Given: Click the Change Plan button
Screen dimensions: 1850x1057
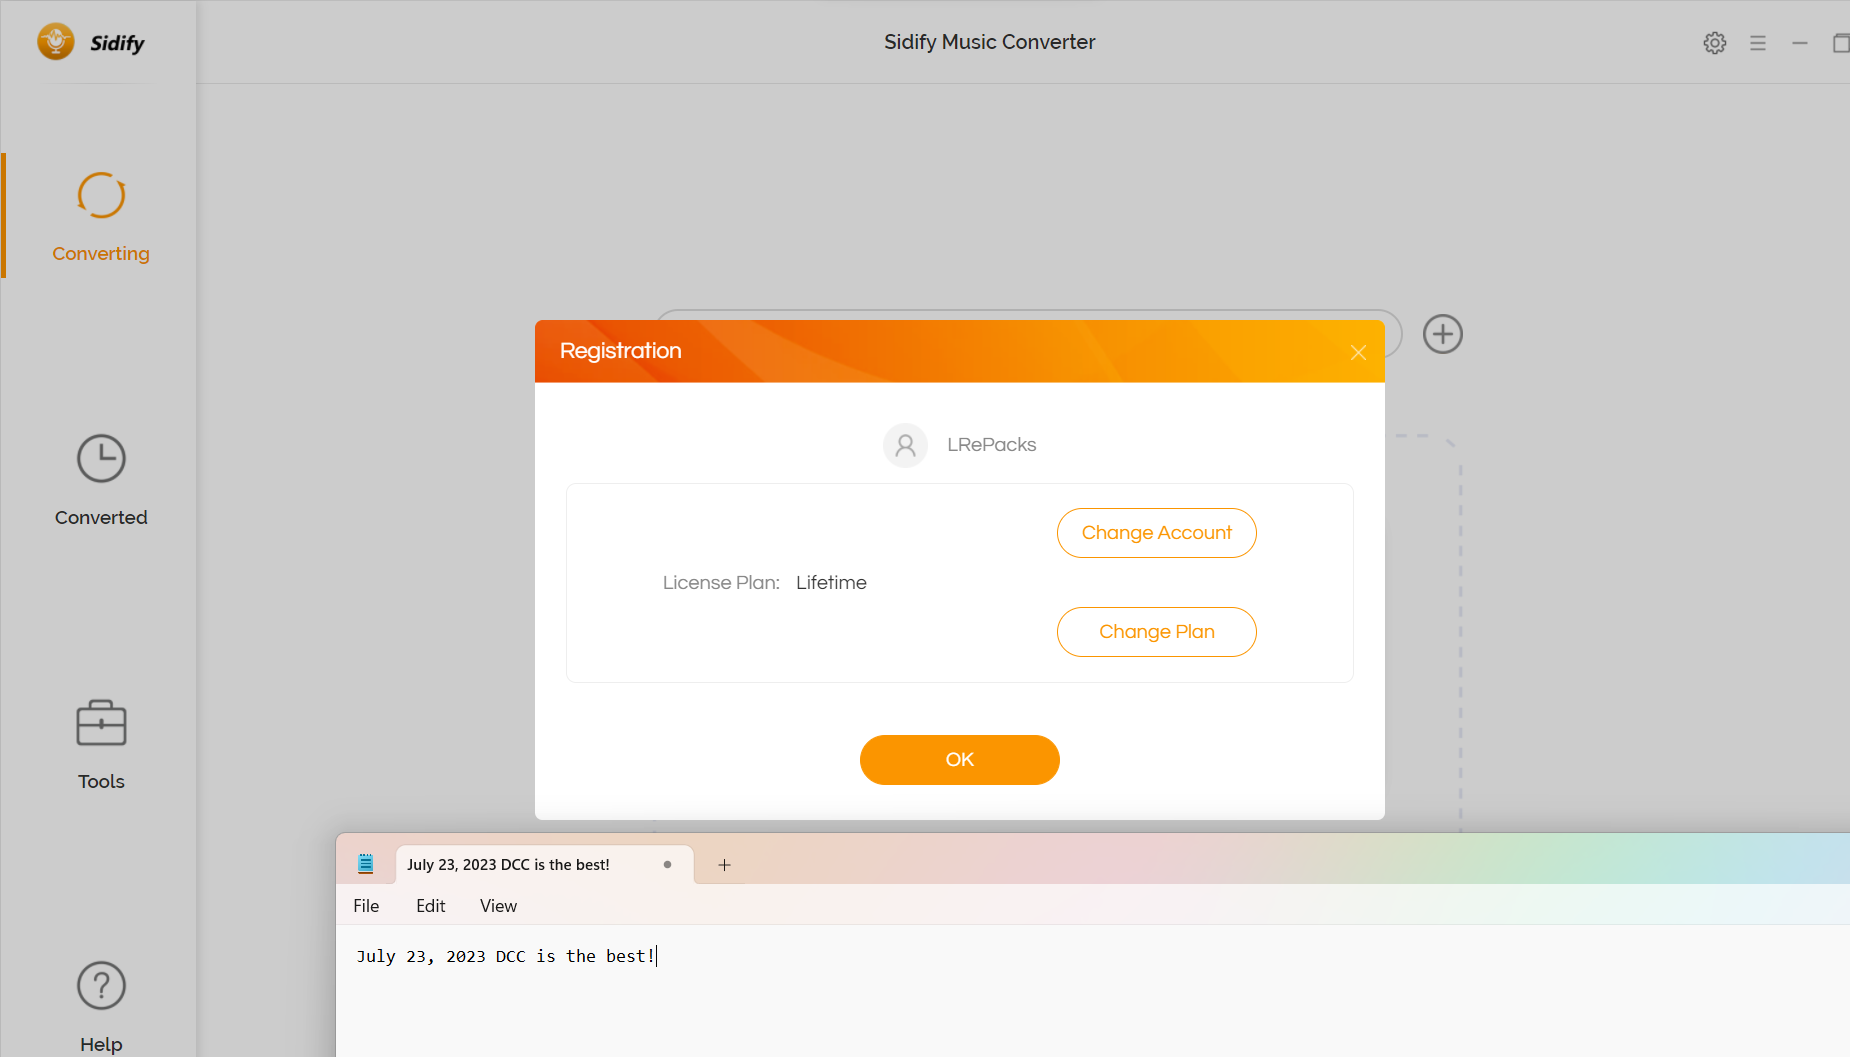Looking at the screenshot, I should pos(1156,632).
